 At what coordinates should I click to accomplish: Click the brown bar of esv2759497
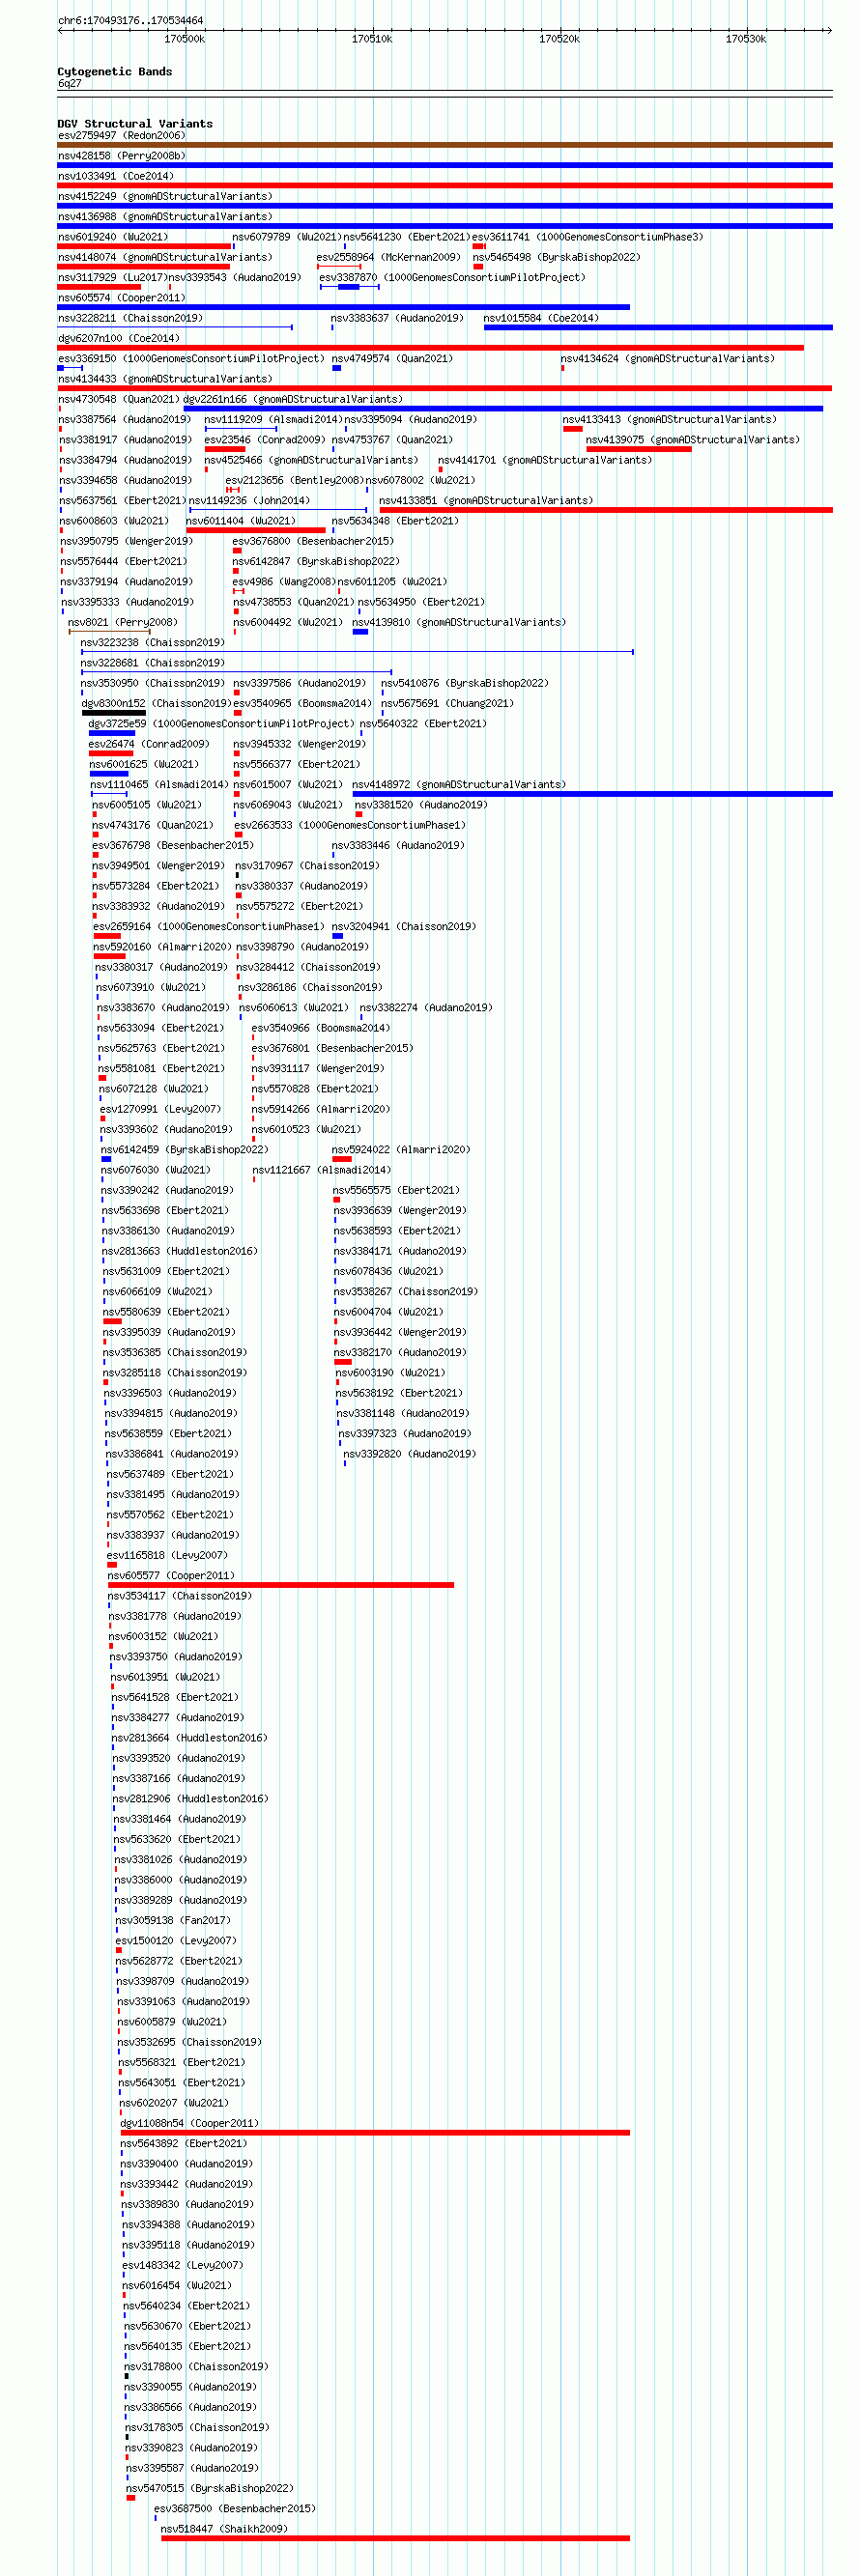coord(445,145)
